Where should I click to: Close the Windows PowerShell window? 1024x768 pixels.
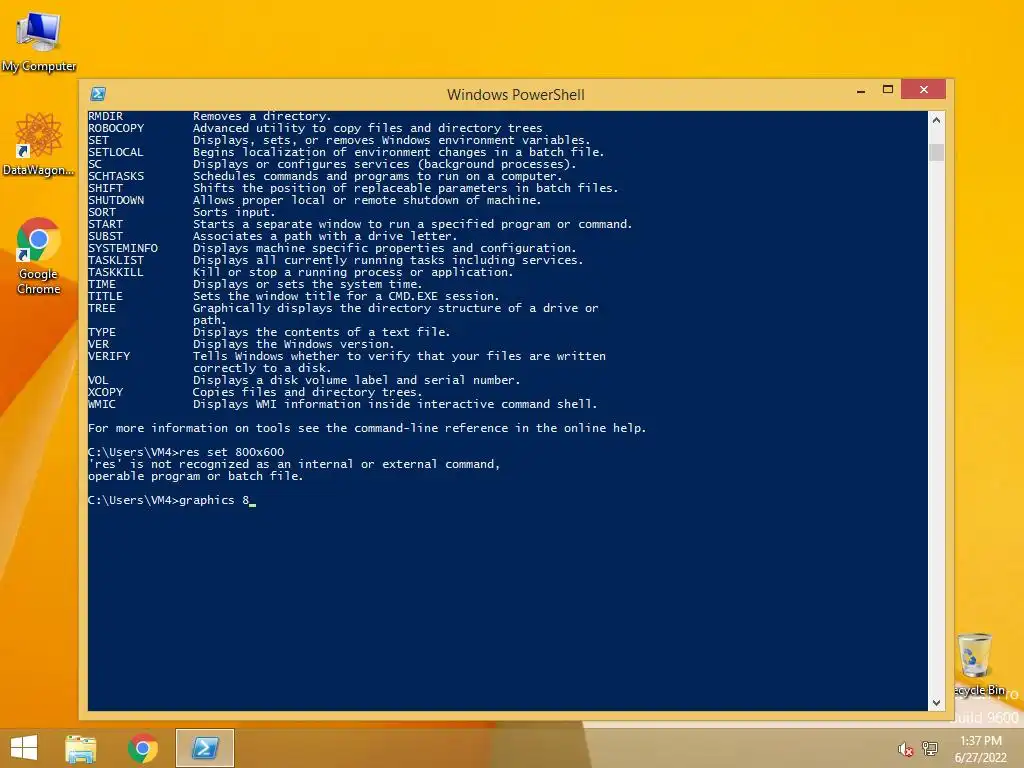(x=923, y=89)
